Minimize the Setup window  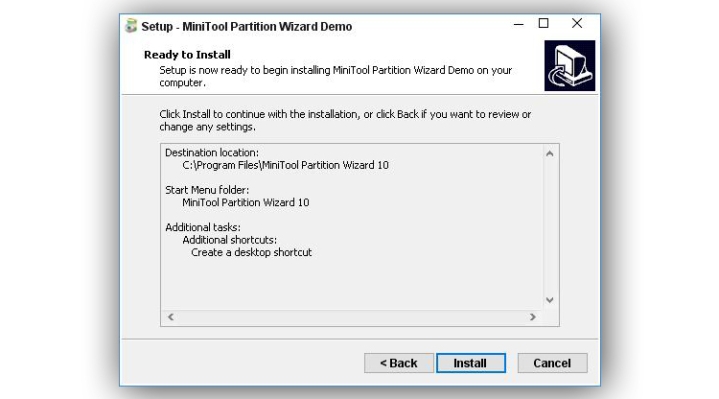click(519, 24)
